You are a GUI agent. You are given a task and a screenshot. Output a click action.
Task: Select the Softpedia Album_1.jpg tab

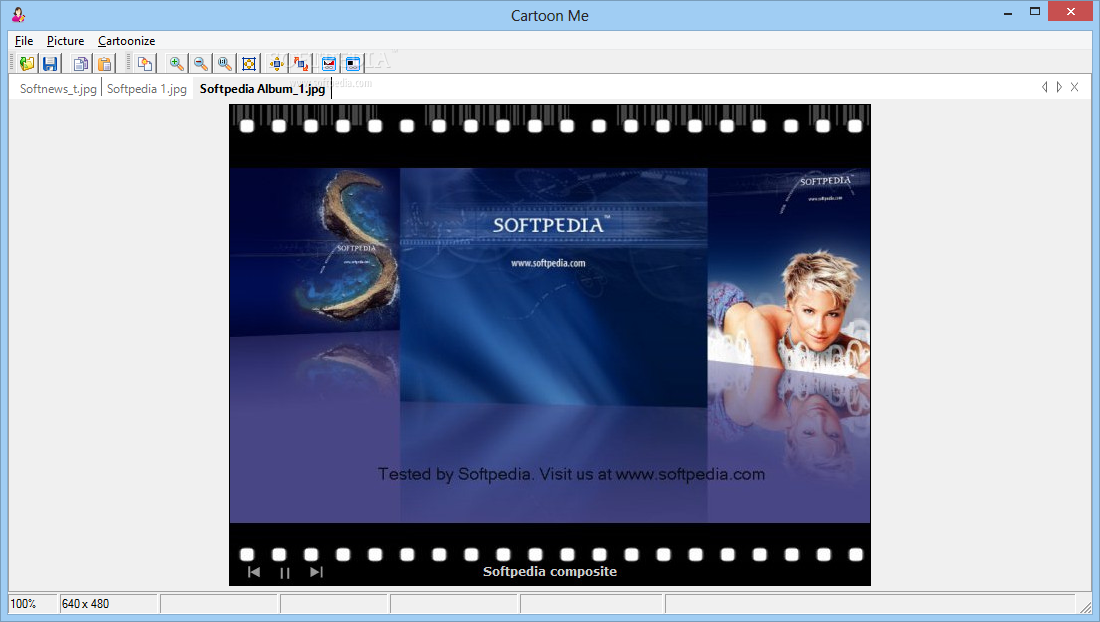click(262, 88)
